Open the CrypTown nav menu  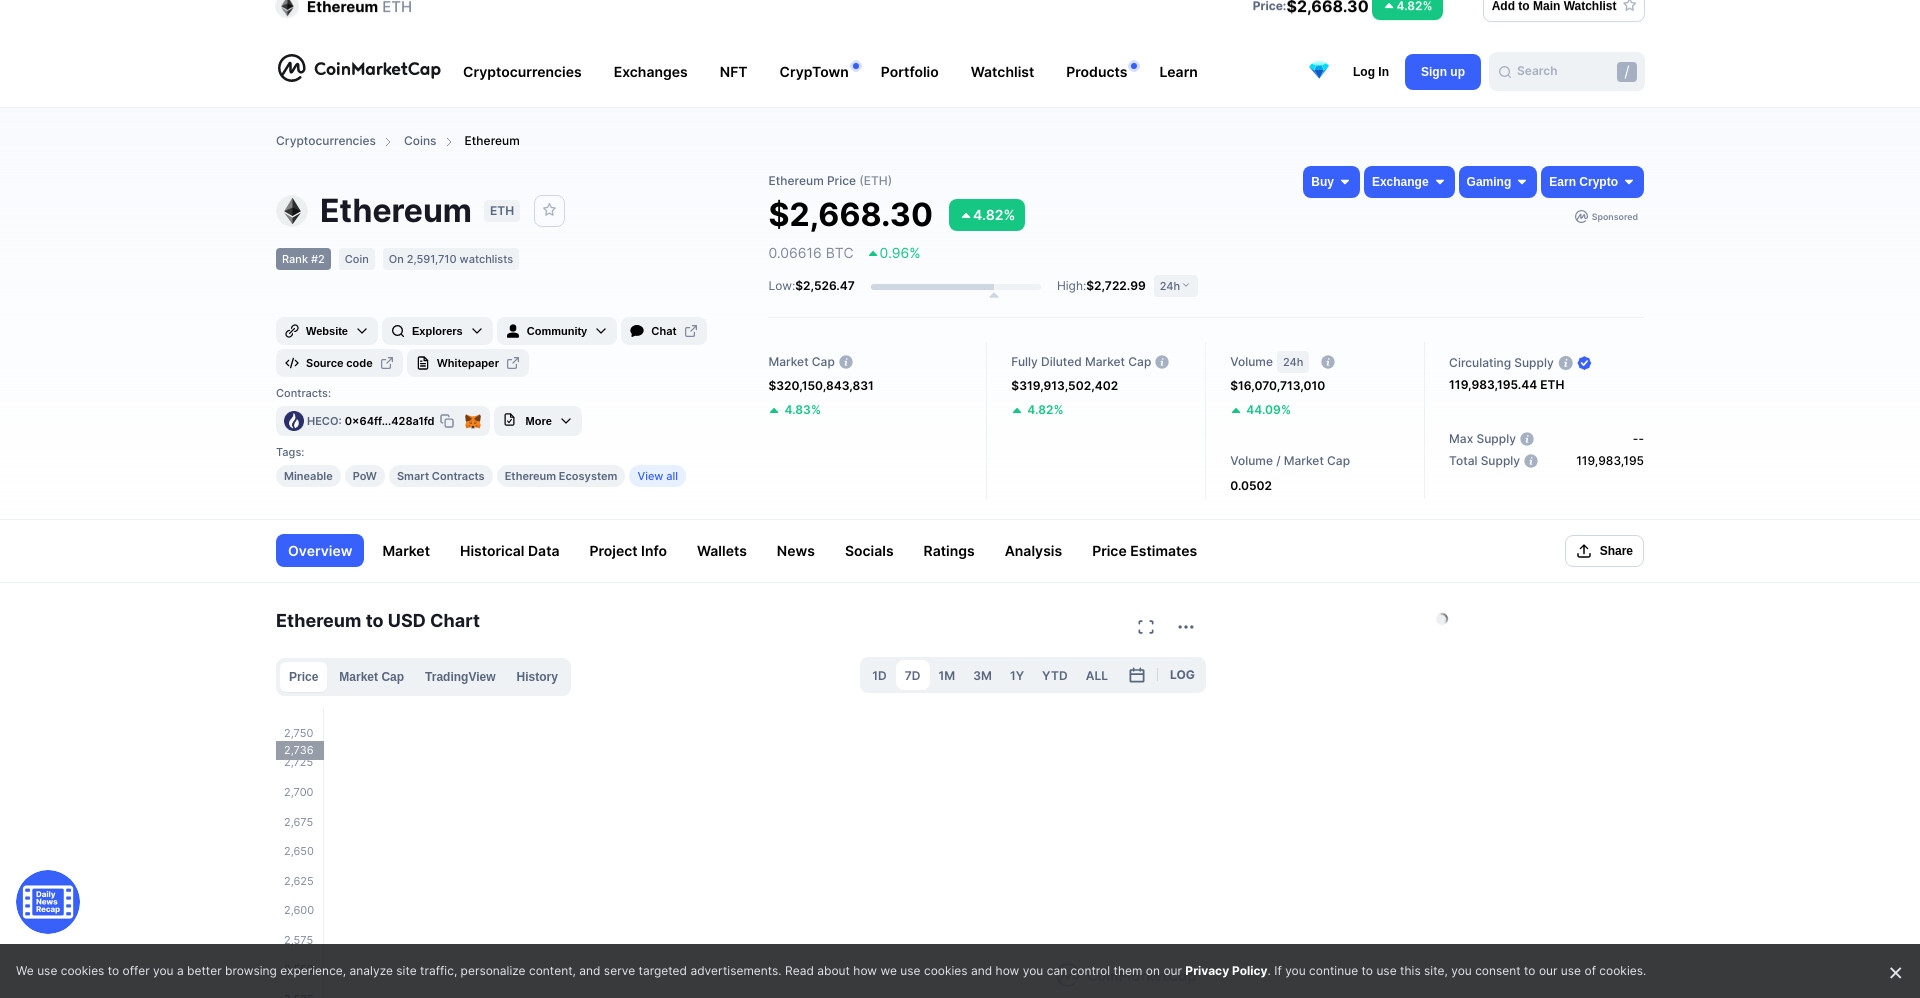[x=814, y=72]
